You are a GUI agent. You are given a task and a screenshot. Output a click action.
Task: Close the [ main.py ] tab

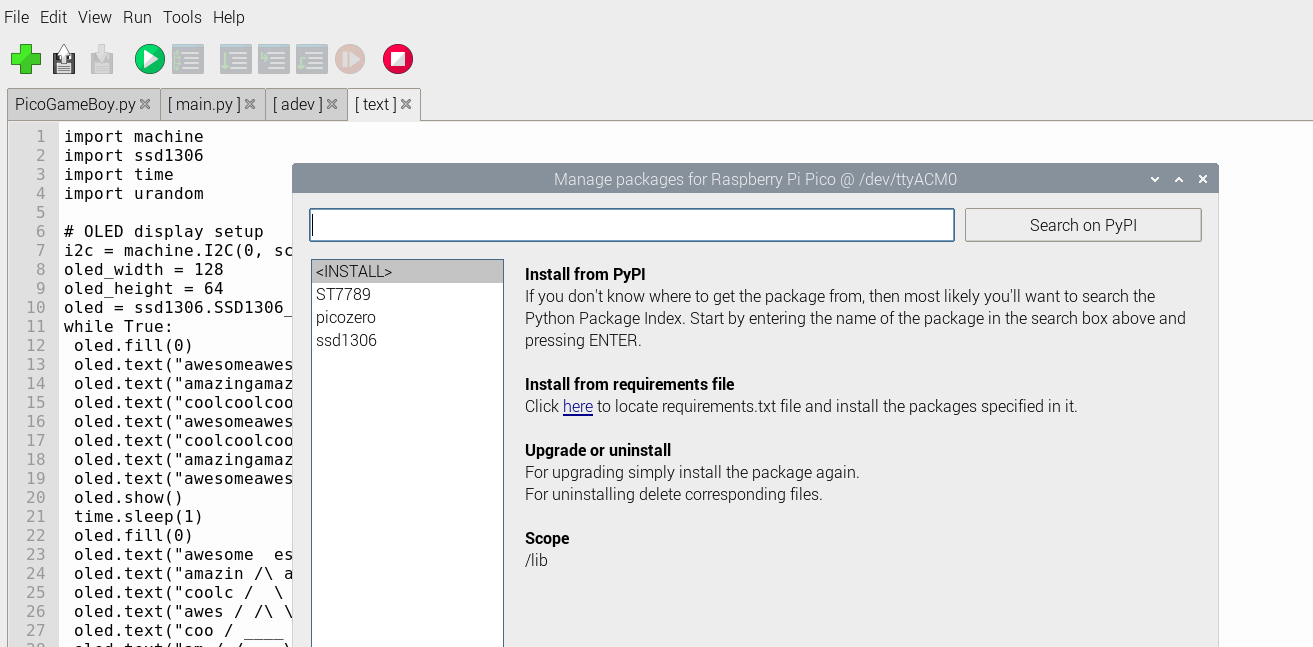(250, 104)
